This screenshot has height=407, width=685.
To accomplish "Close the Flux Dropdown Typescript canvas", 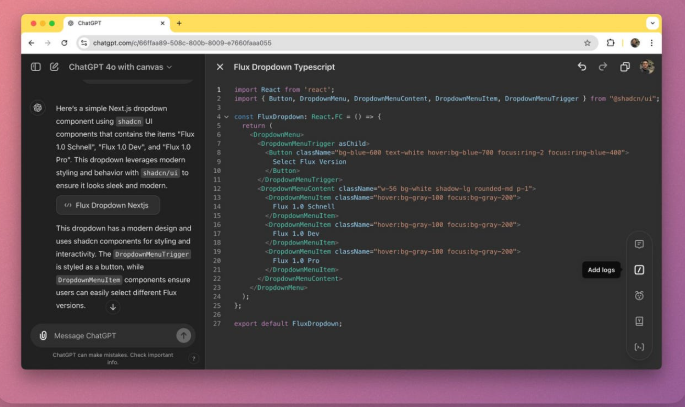I will [220, 67].
